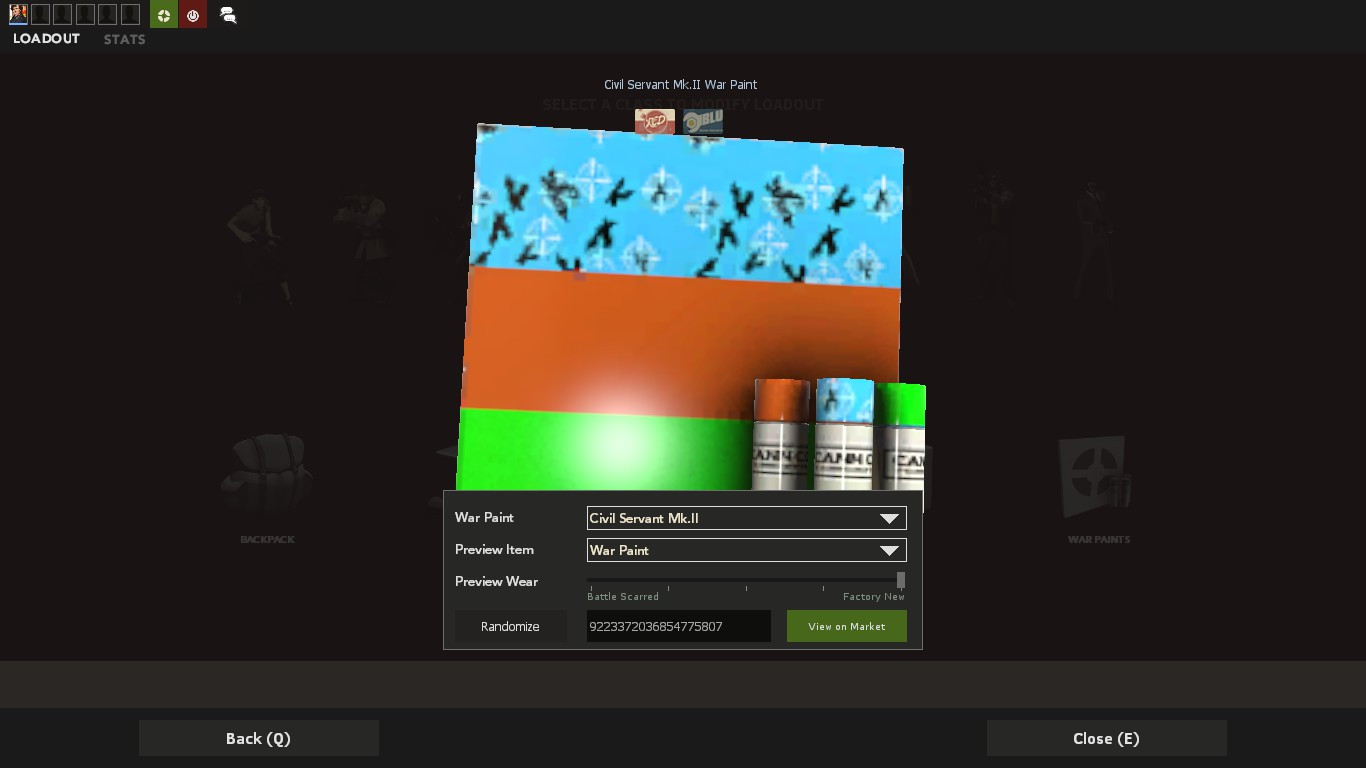Click the Preview Item label

click(x=494, y=549)
